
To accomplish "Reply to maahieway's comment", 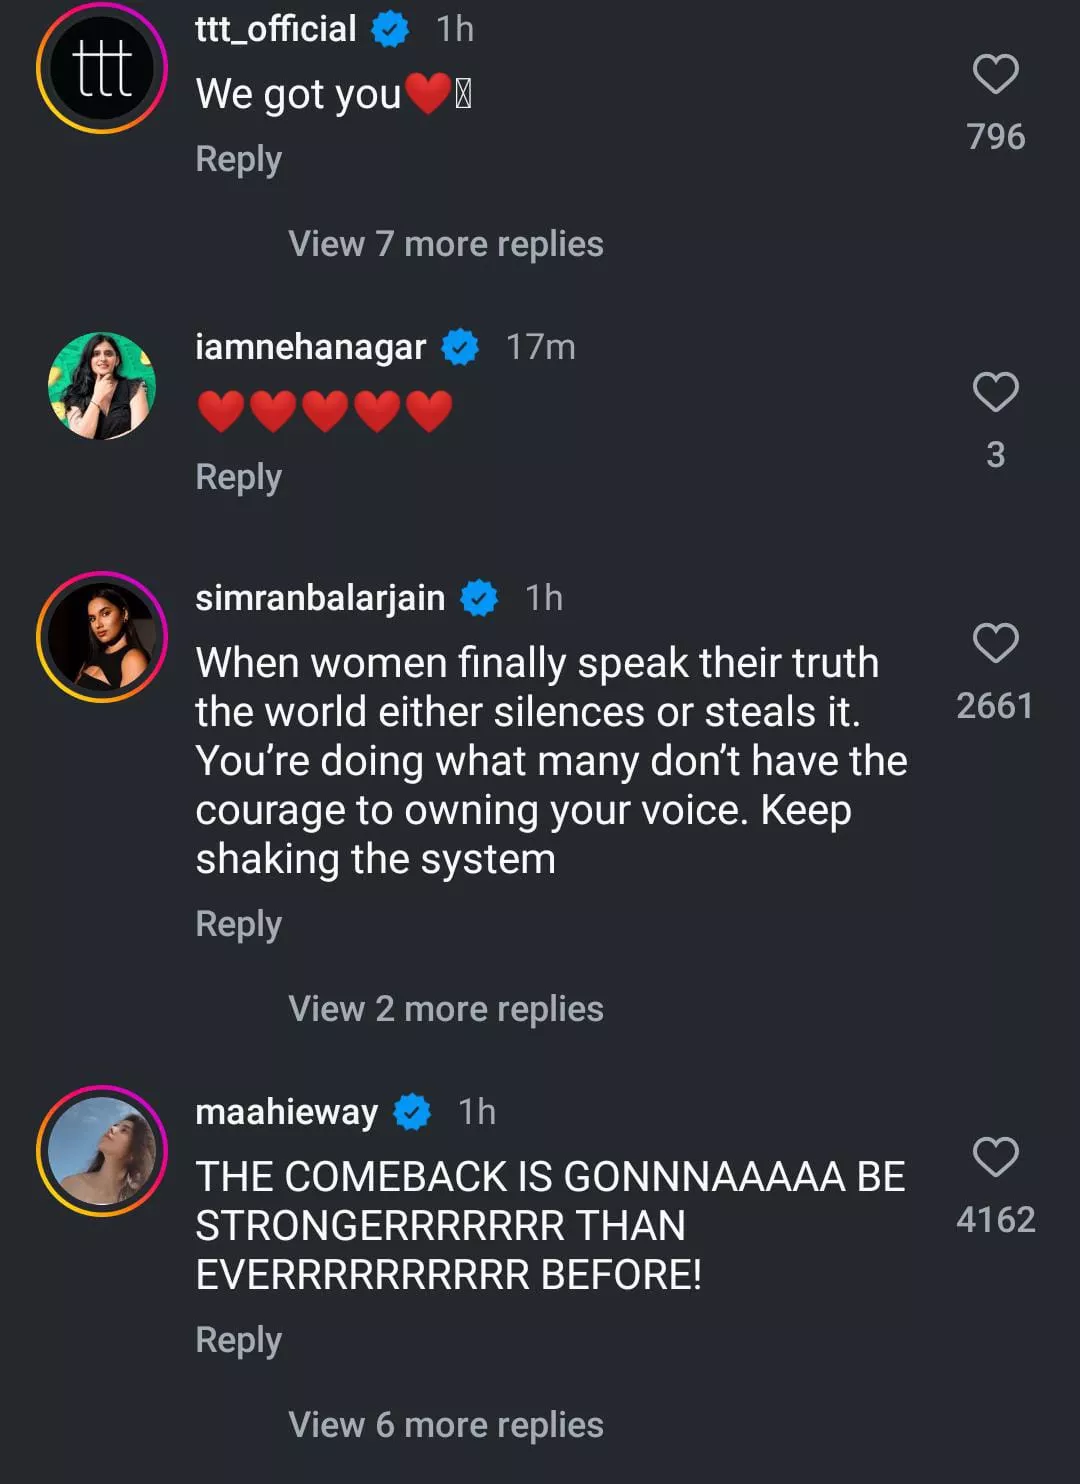I will (x=238, y=1340).
